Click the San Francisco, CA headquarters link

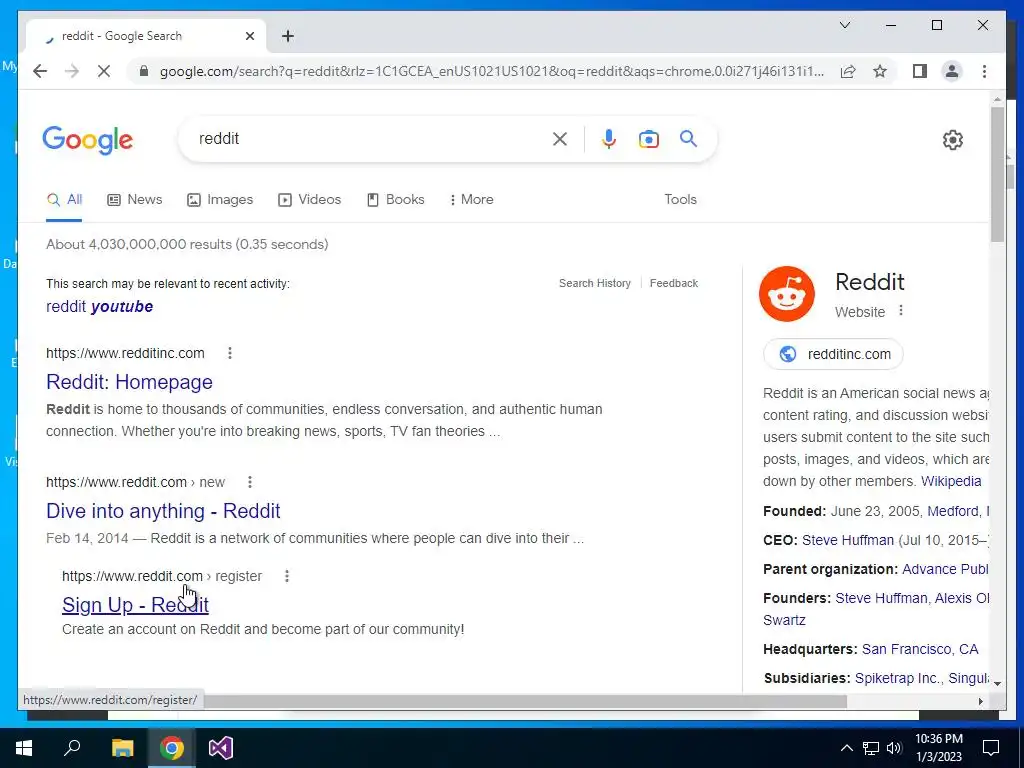pyautogui.click(x=920, y=649)
